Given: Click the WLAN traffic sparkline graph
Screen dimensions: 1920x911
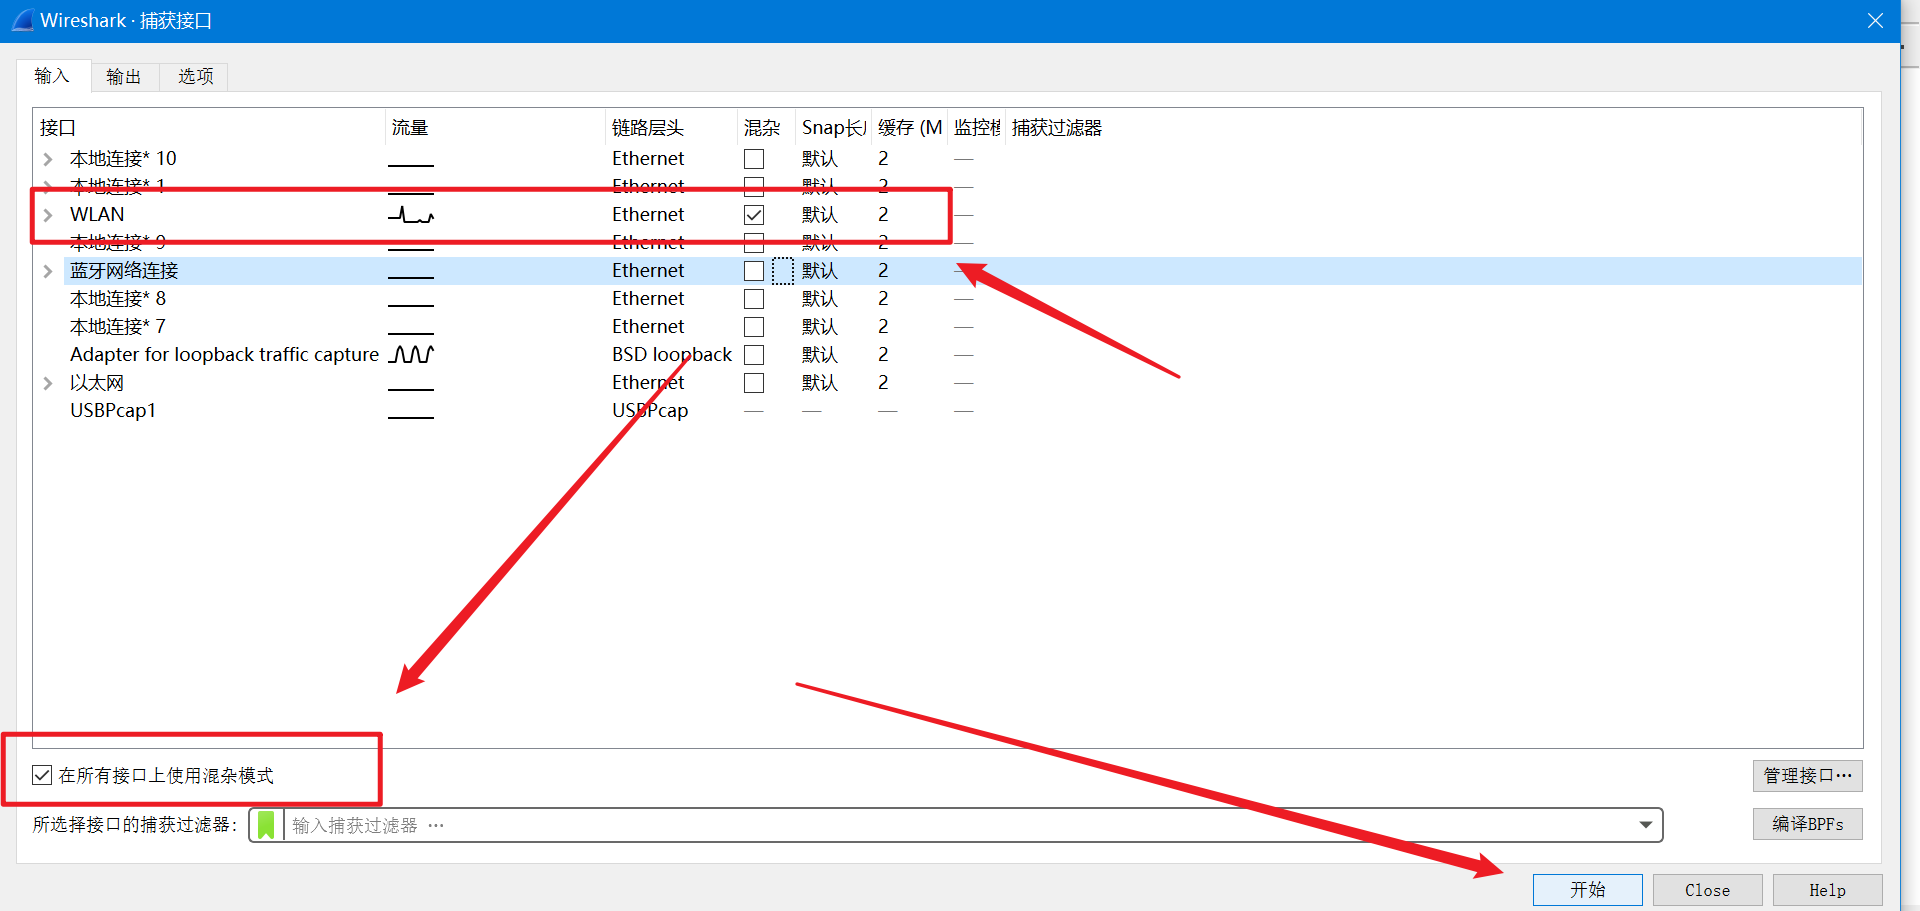Looking at the screenshot, I should point(411,214).
